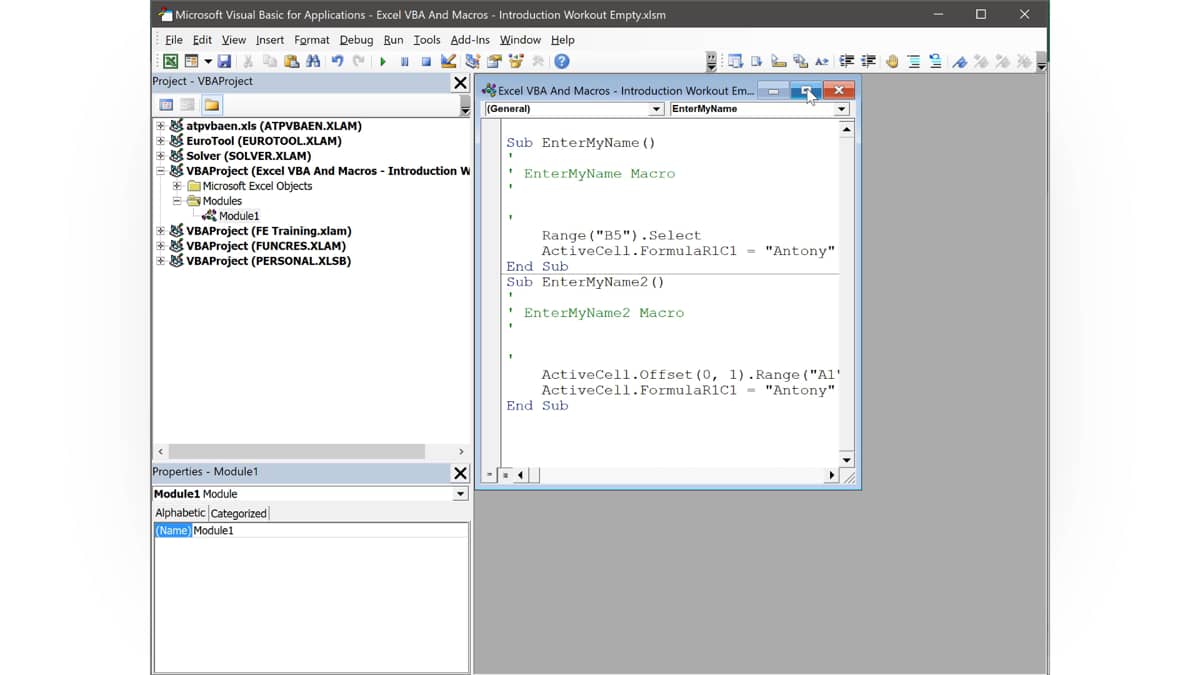Click the Cut scissors icon
The image size is (1200, 675).
point(248,61)
